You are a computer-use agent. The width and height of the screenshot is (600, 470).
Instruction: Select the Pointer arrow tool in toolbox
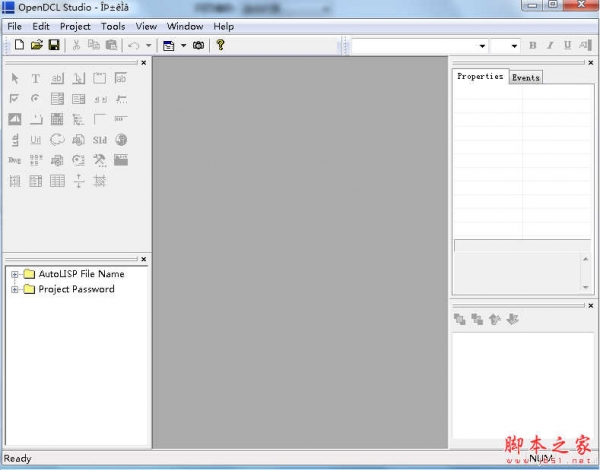click(x=15, y=78)
